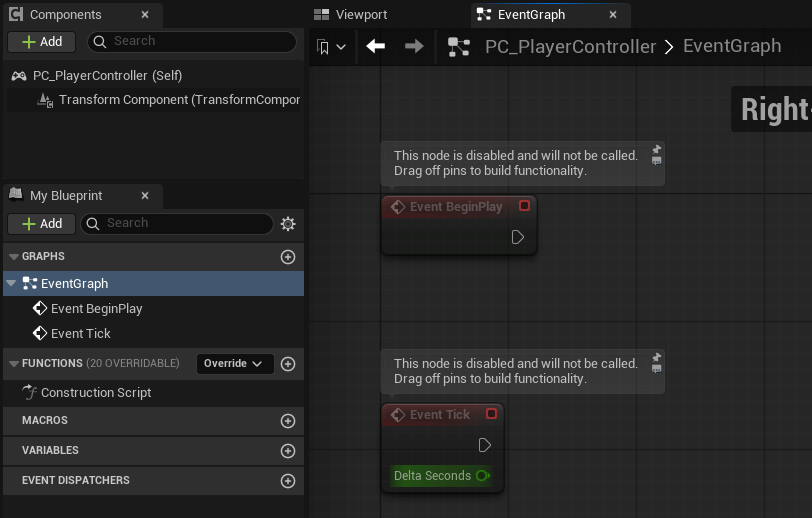Click the My Blueprint settings gear icon
Image resolution: width=812 pixels, height=518 pixels.
(x=288, y=224)
